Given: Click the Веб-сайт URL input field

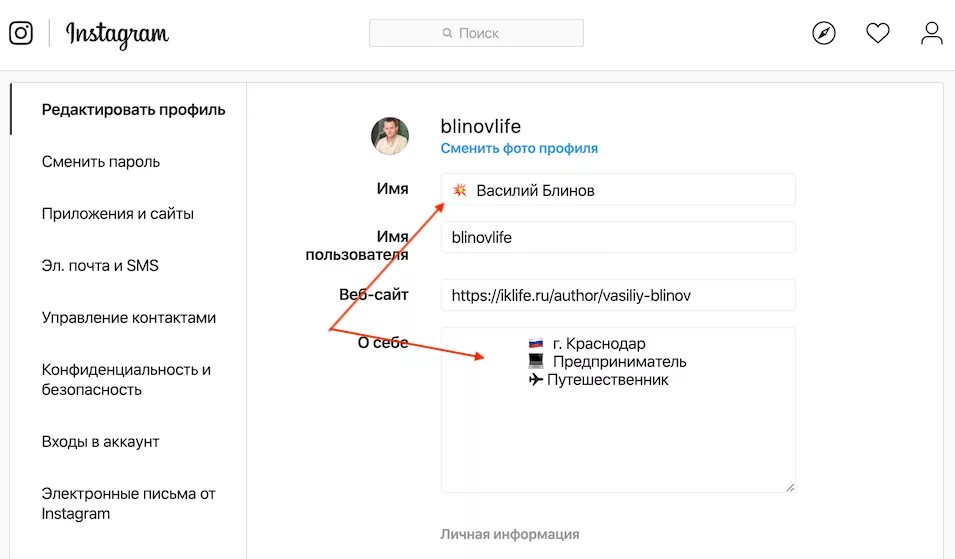Looking at the screenshot, I should click(x=618, y=296).
